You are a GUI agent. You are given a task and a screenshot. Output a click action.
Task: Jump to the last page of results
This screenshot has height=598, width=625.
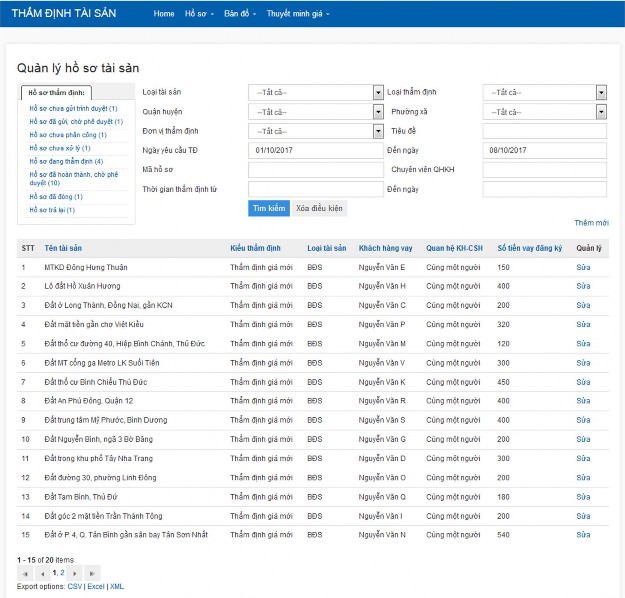(x=93, y=573)
